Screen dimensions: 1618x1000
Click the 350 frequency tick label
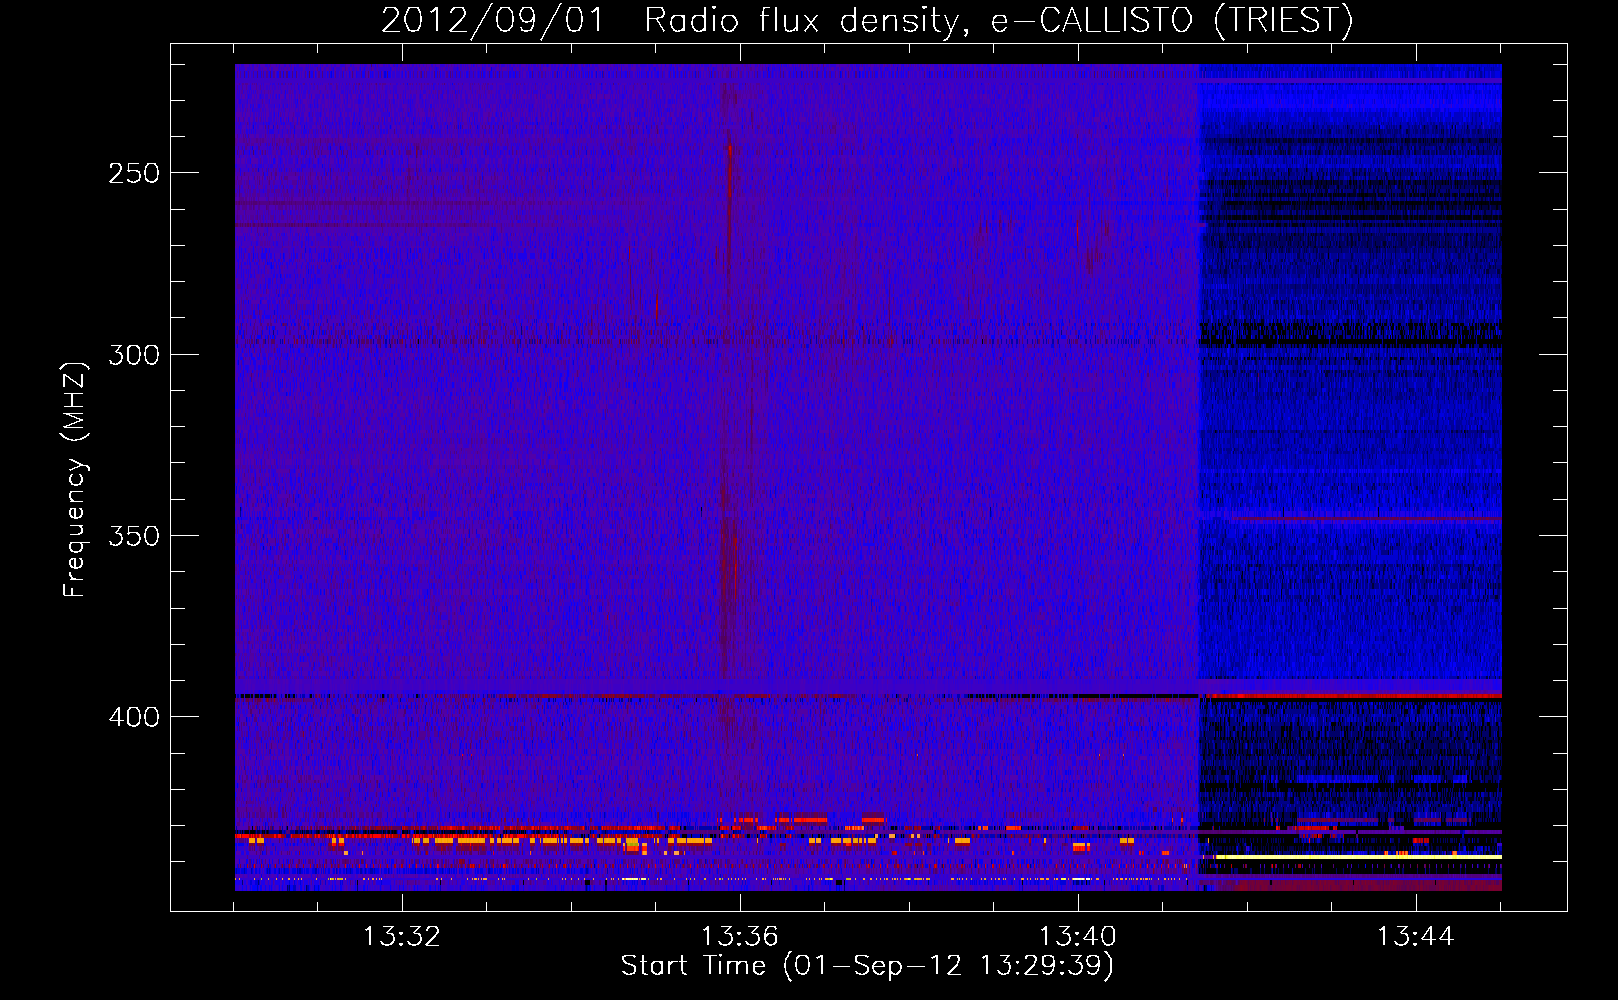point(134,536)
